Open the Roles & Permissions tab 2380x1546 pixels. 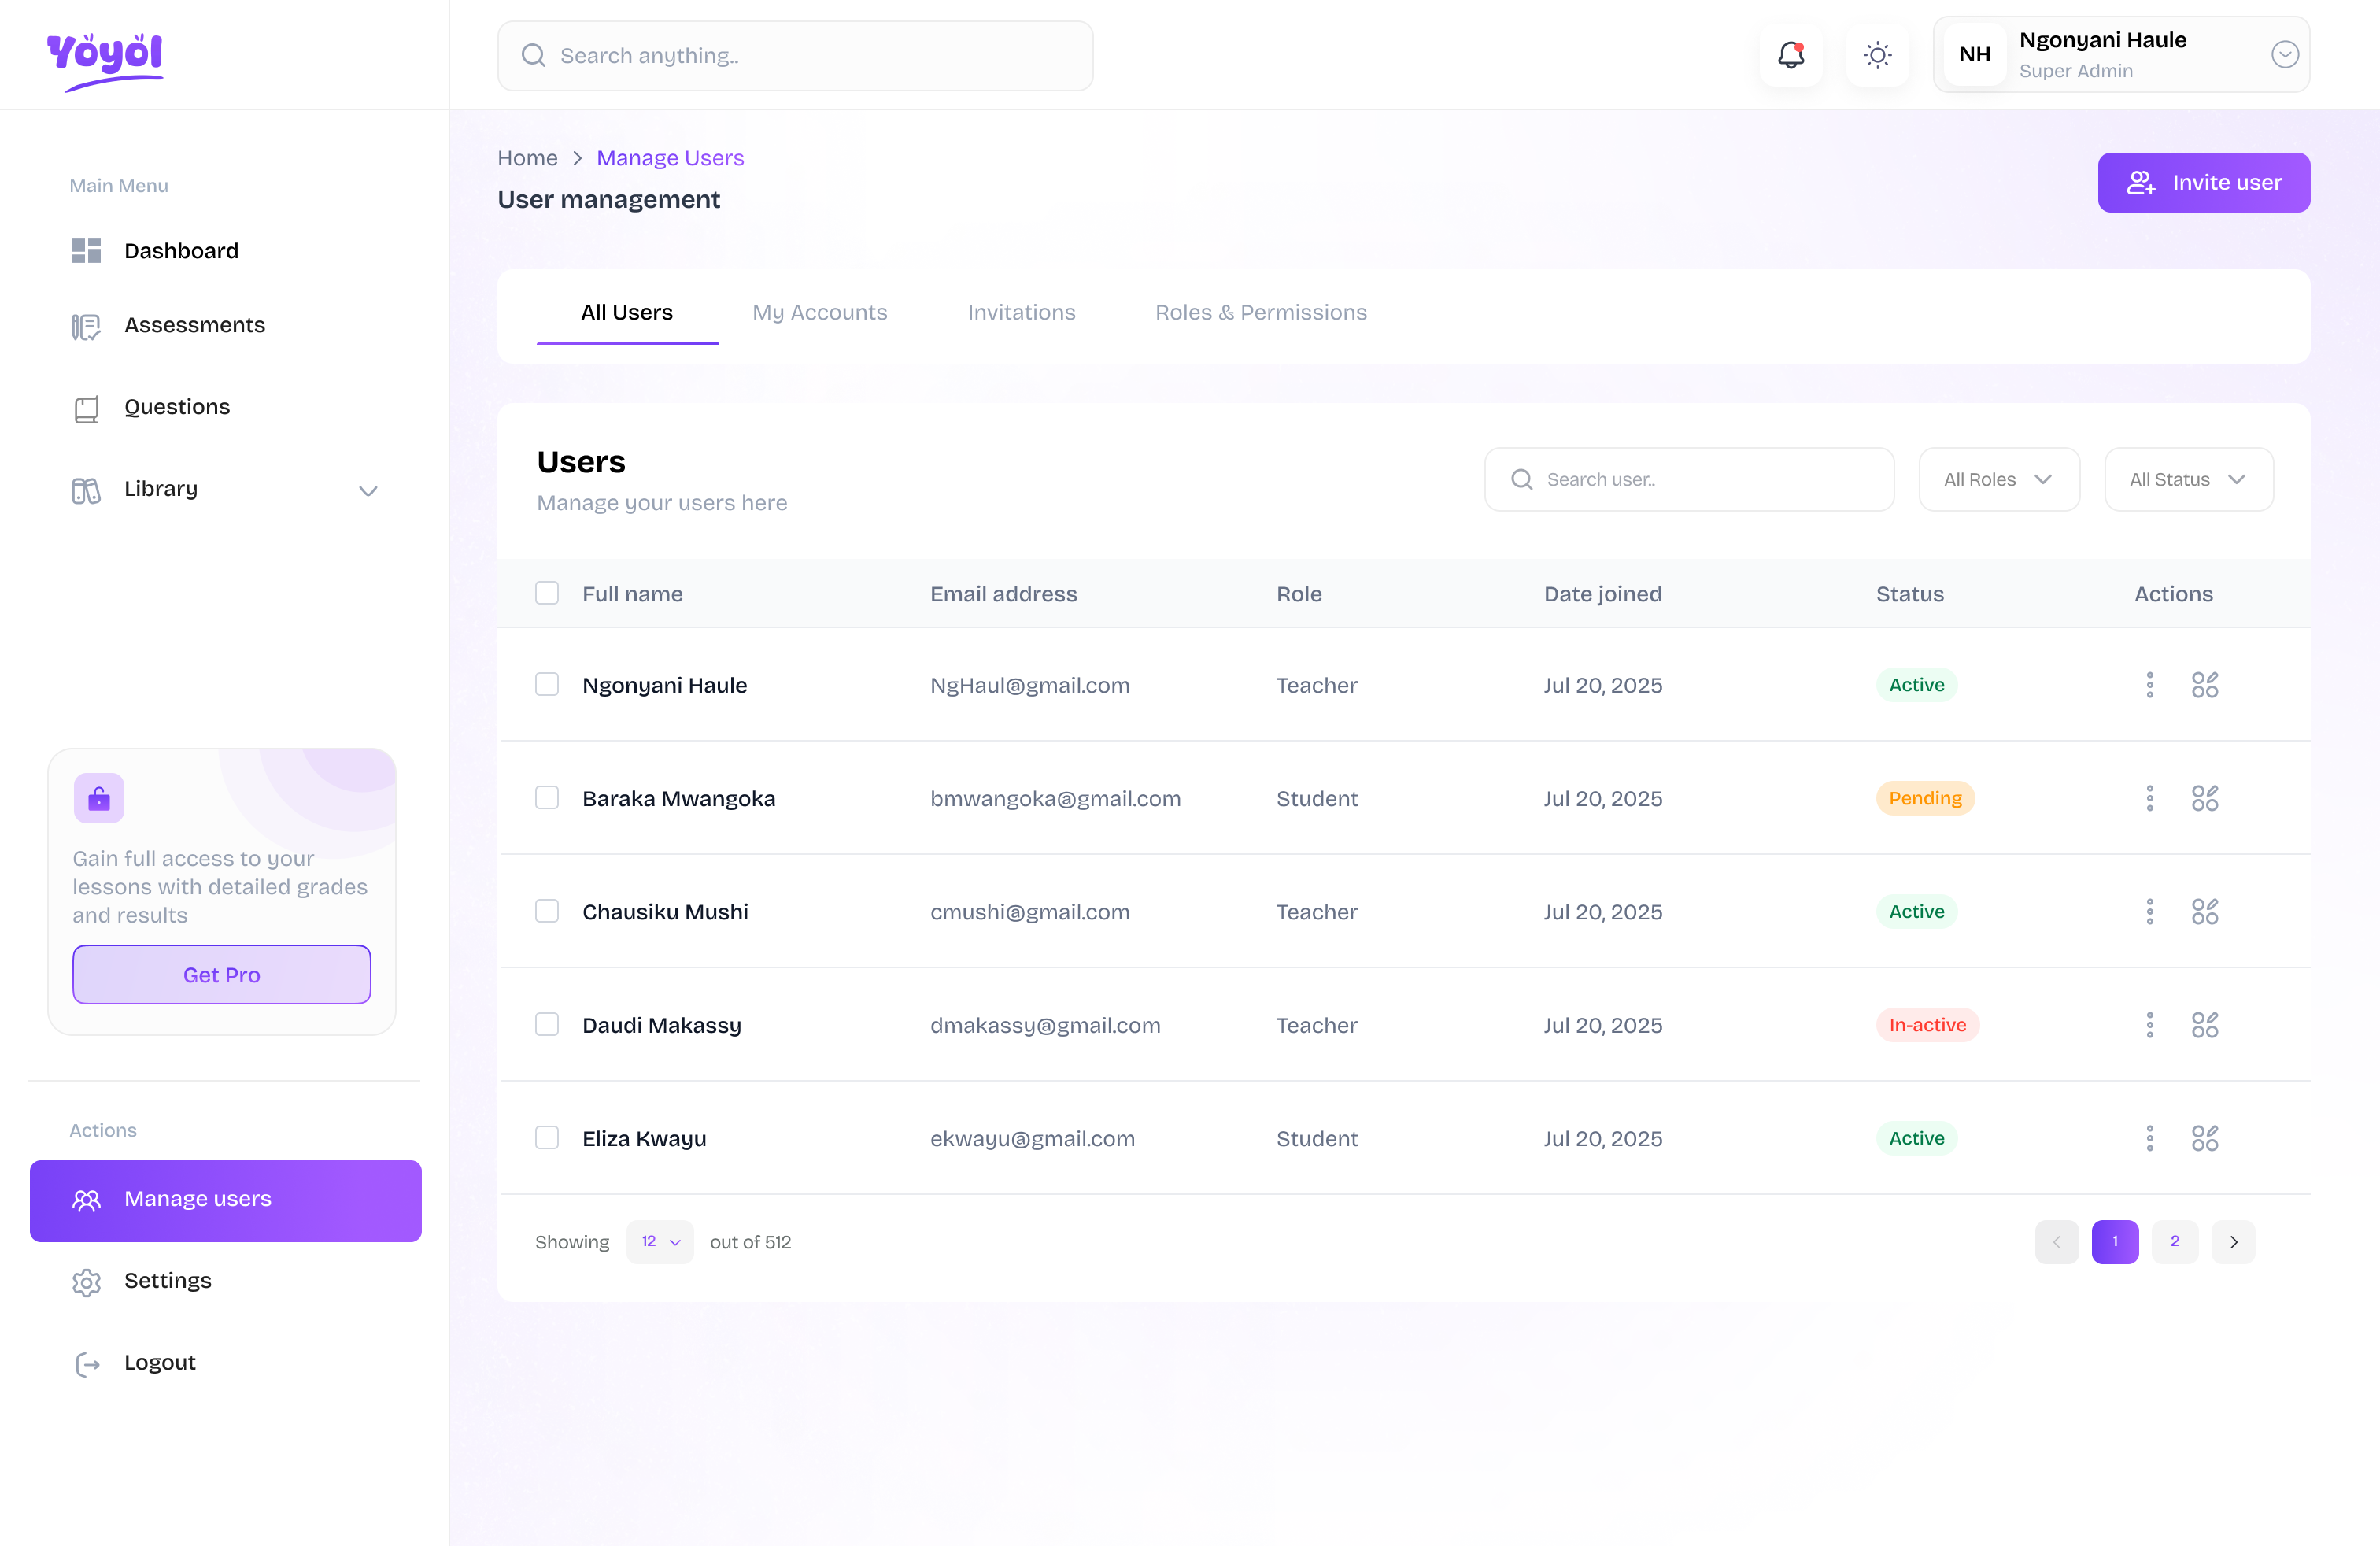(x=1261, y=312)
